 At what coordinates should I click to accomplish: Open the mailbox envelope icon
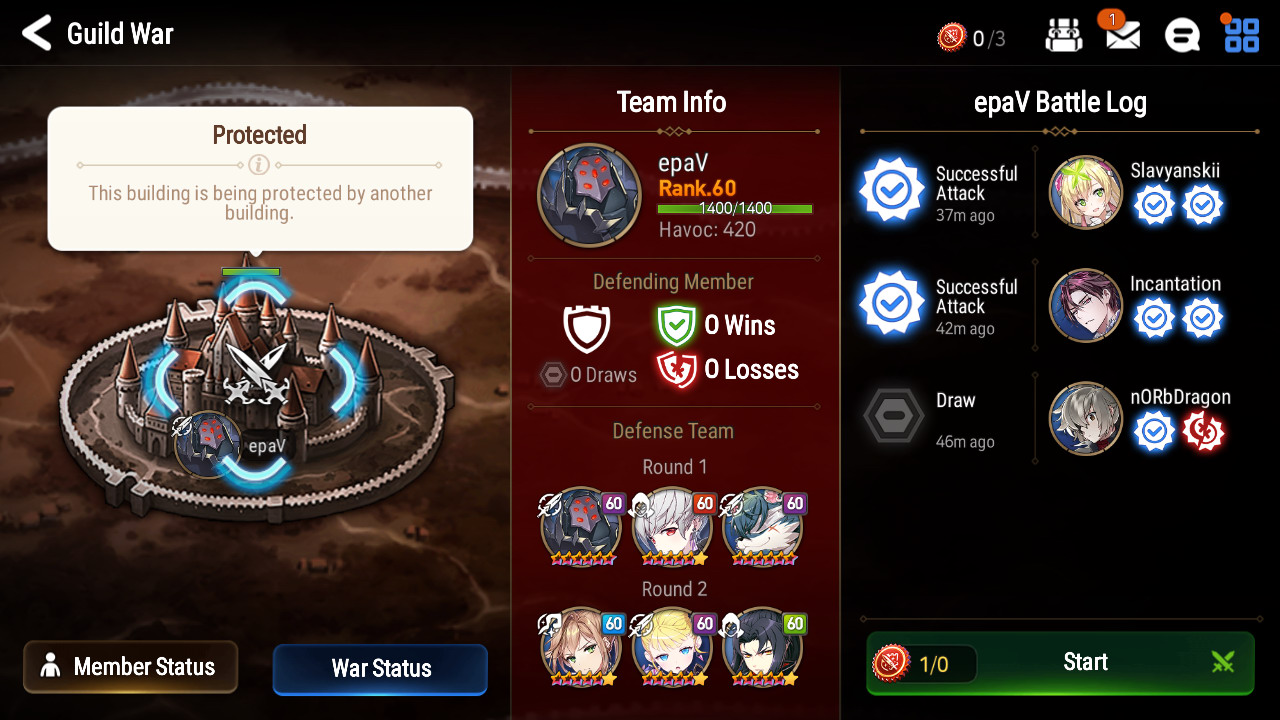tap(1123, 35)
